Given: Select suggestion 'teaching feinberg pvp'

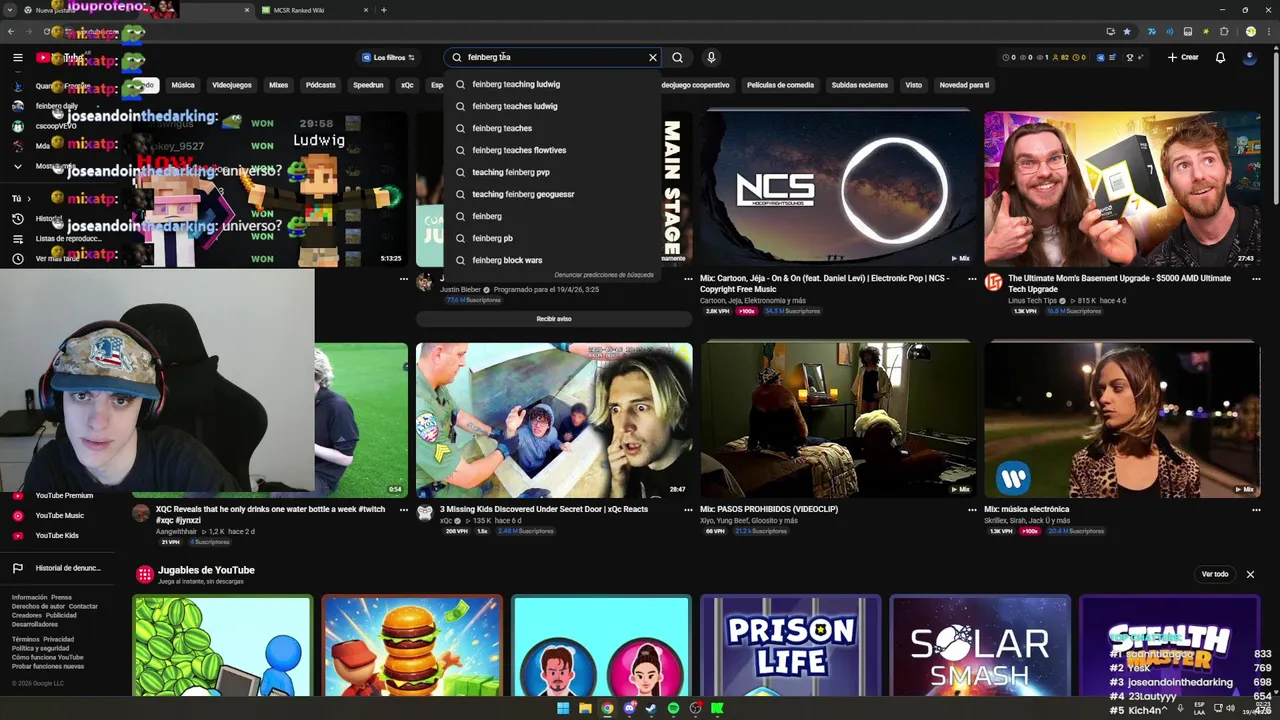Looking at the screenshot, I should 552,172.
